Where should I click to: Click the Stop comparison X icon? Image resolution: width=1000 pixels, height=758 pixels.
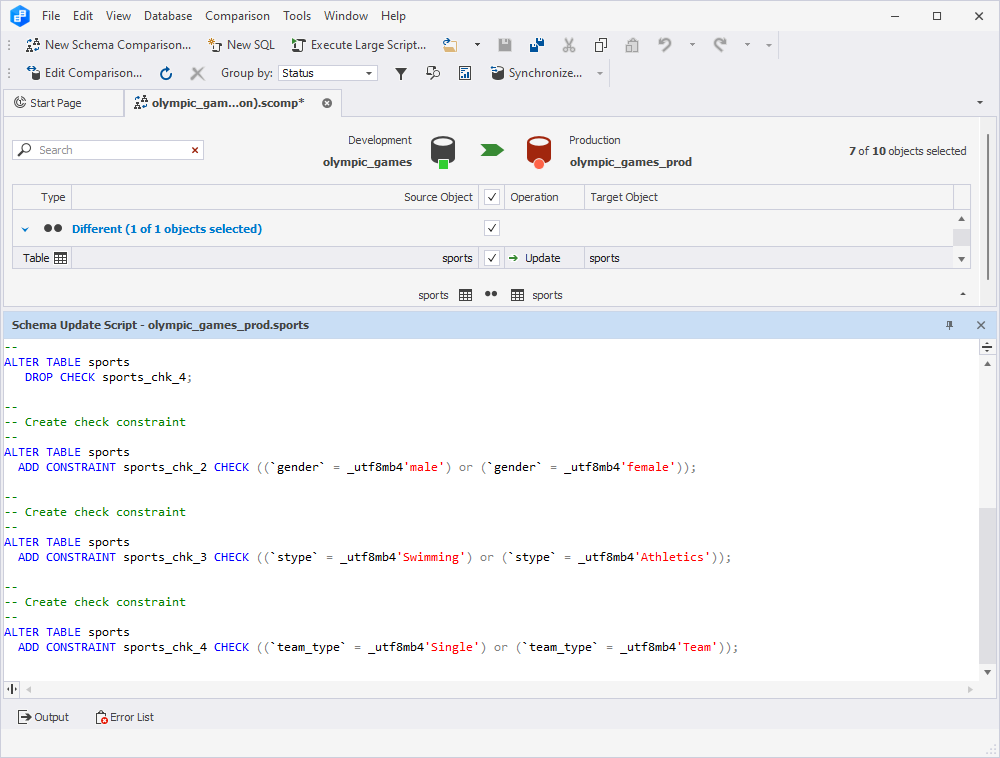(198, 73)
